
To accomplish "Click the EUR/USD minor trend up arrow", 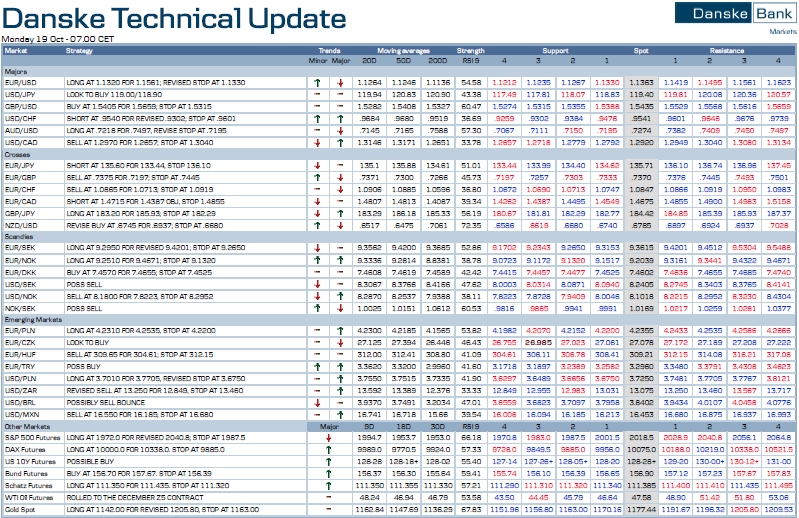I will pyautogui.click(x=316, y=82).
